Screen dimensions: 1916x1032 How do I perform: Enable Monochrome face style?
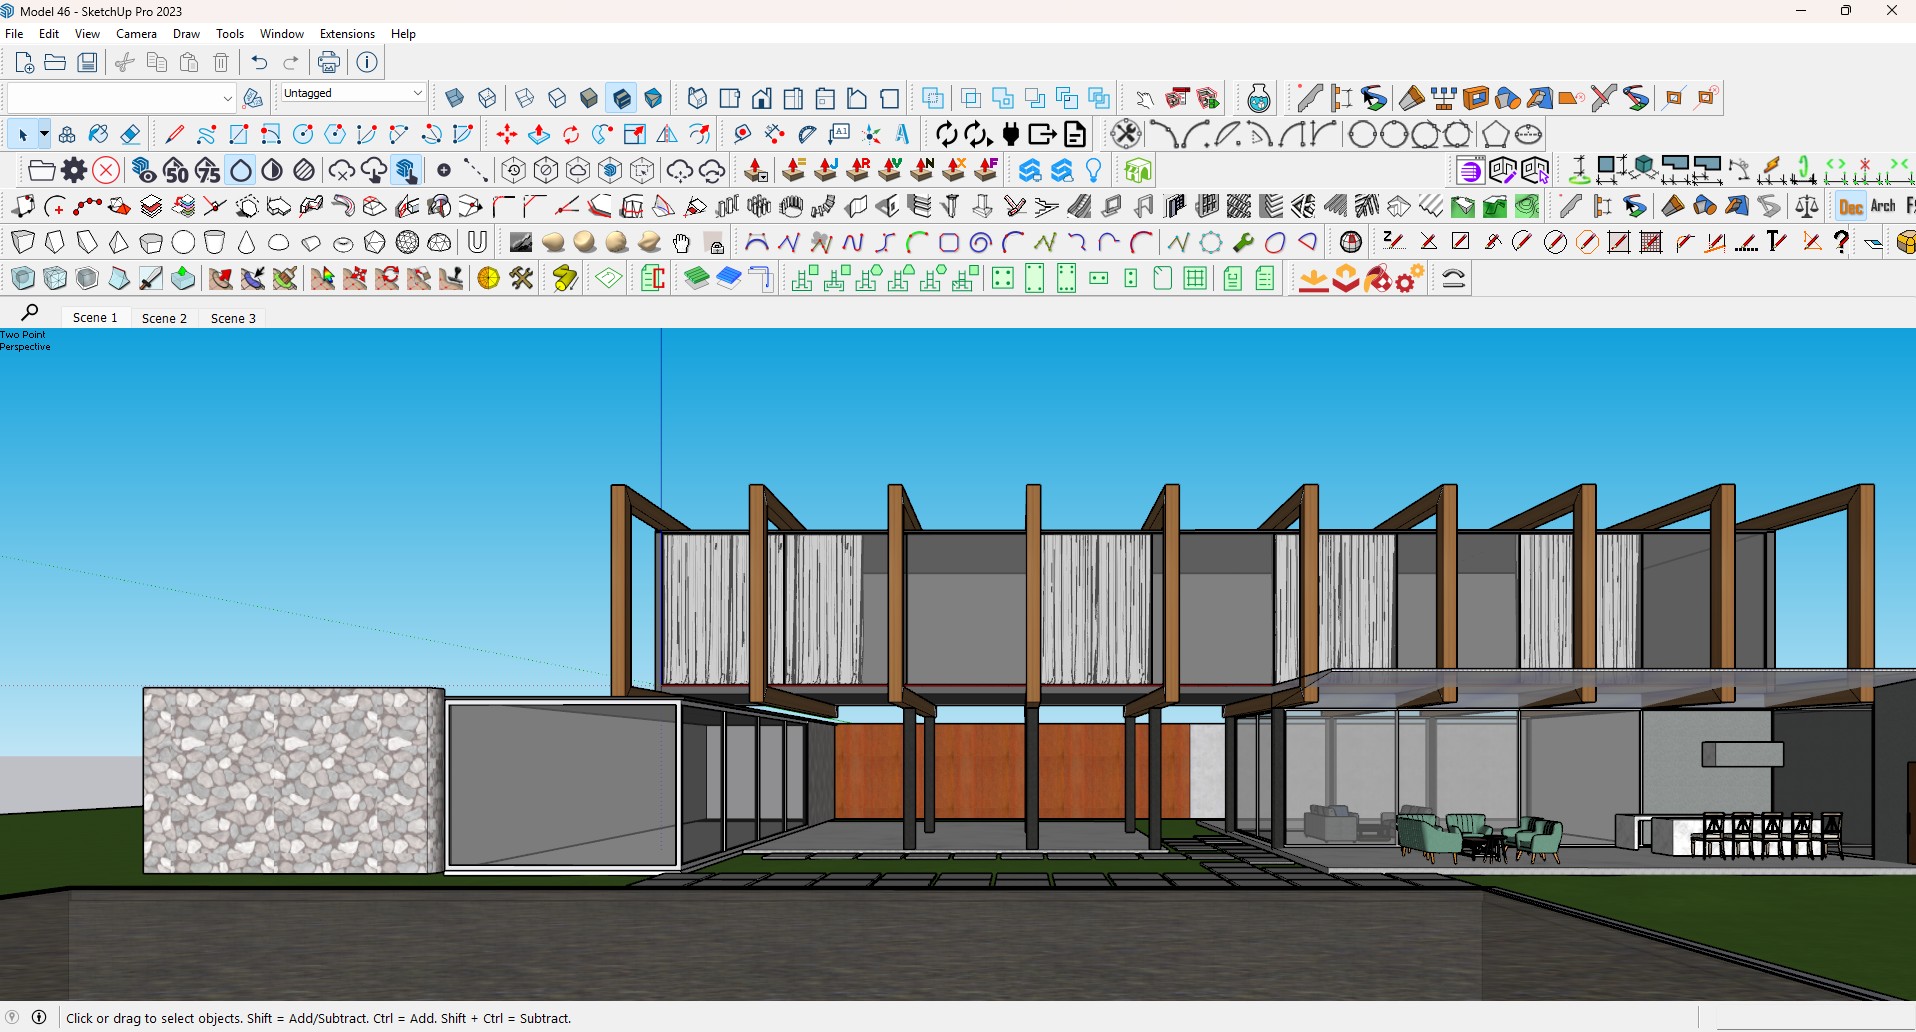[x=653, y=98]
